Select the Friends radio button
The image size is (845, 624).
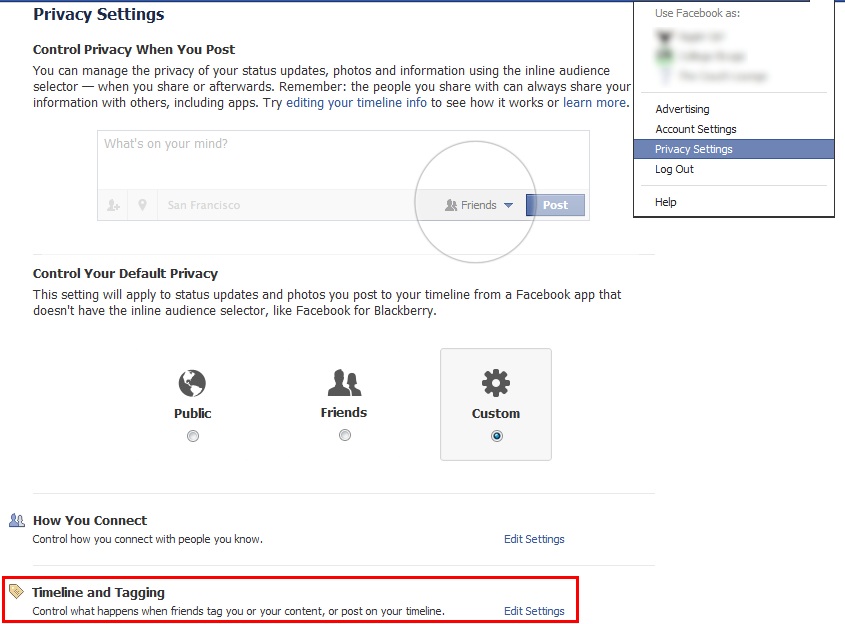click(345, 435)
